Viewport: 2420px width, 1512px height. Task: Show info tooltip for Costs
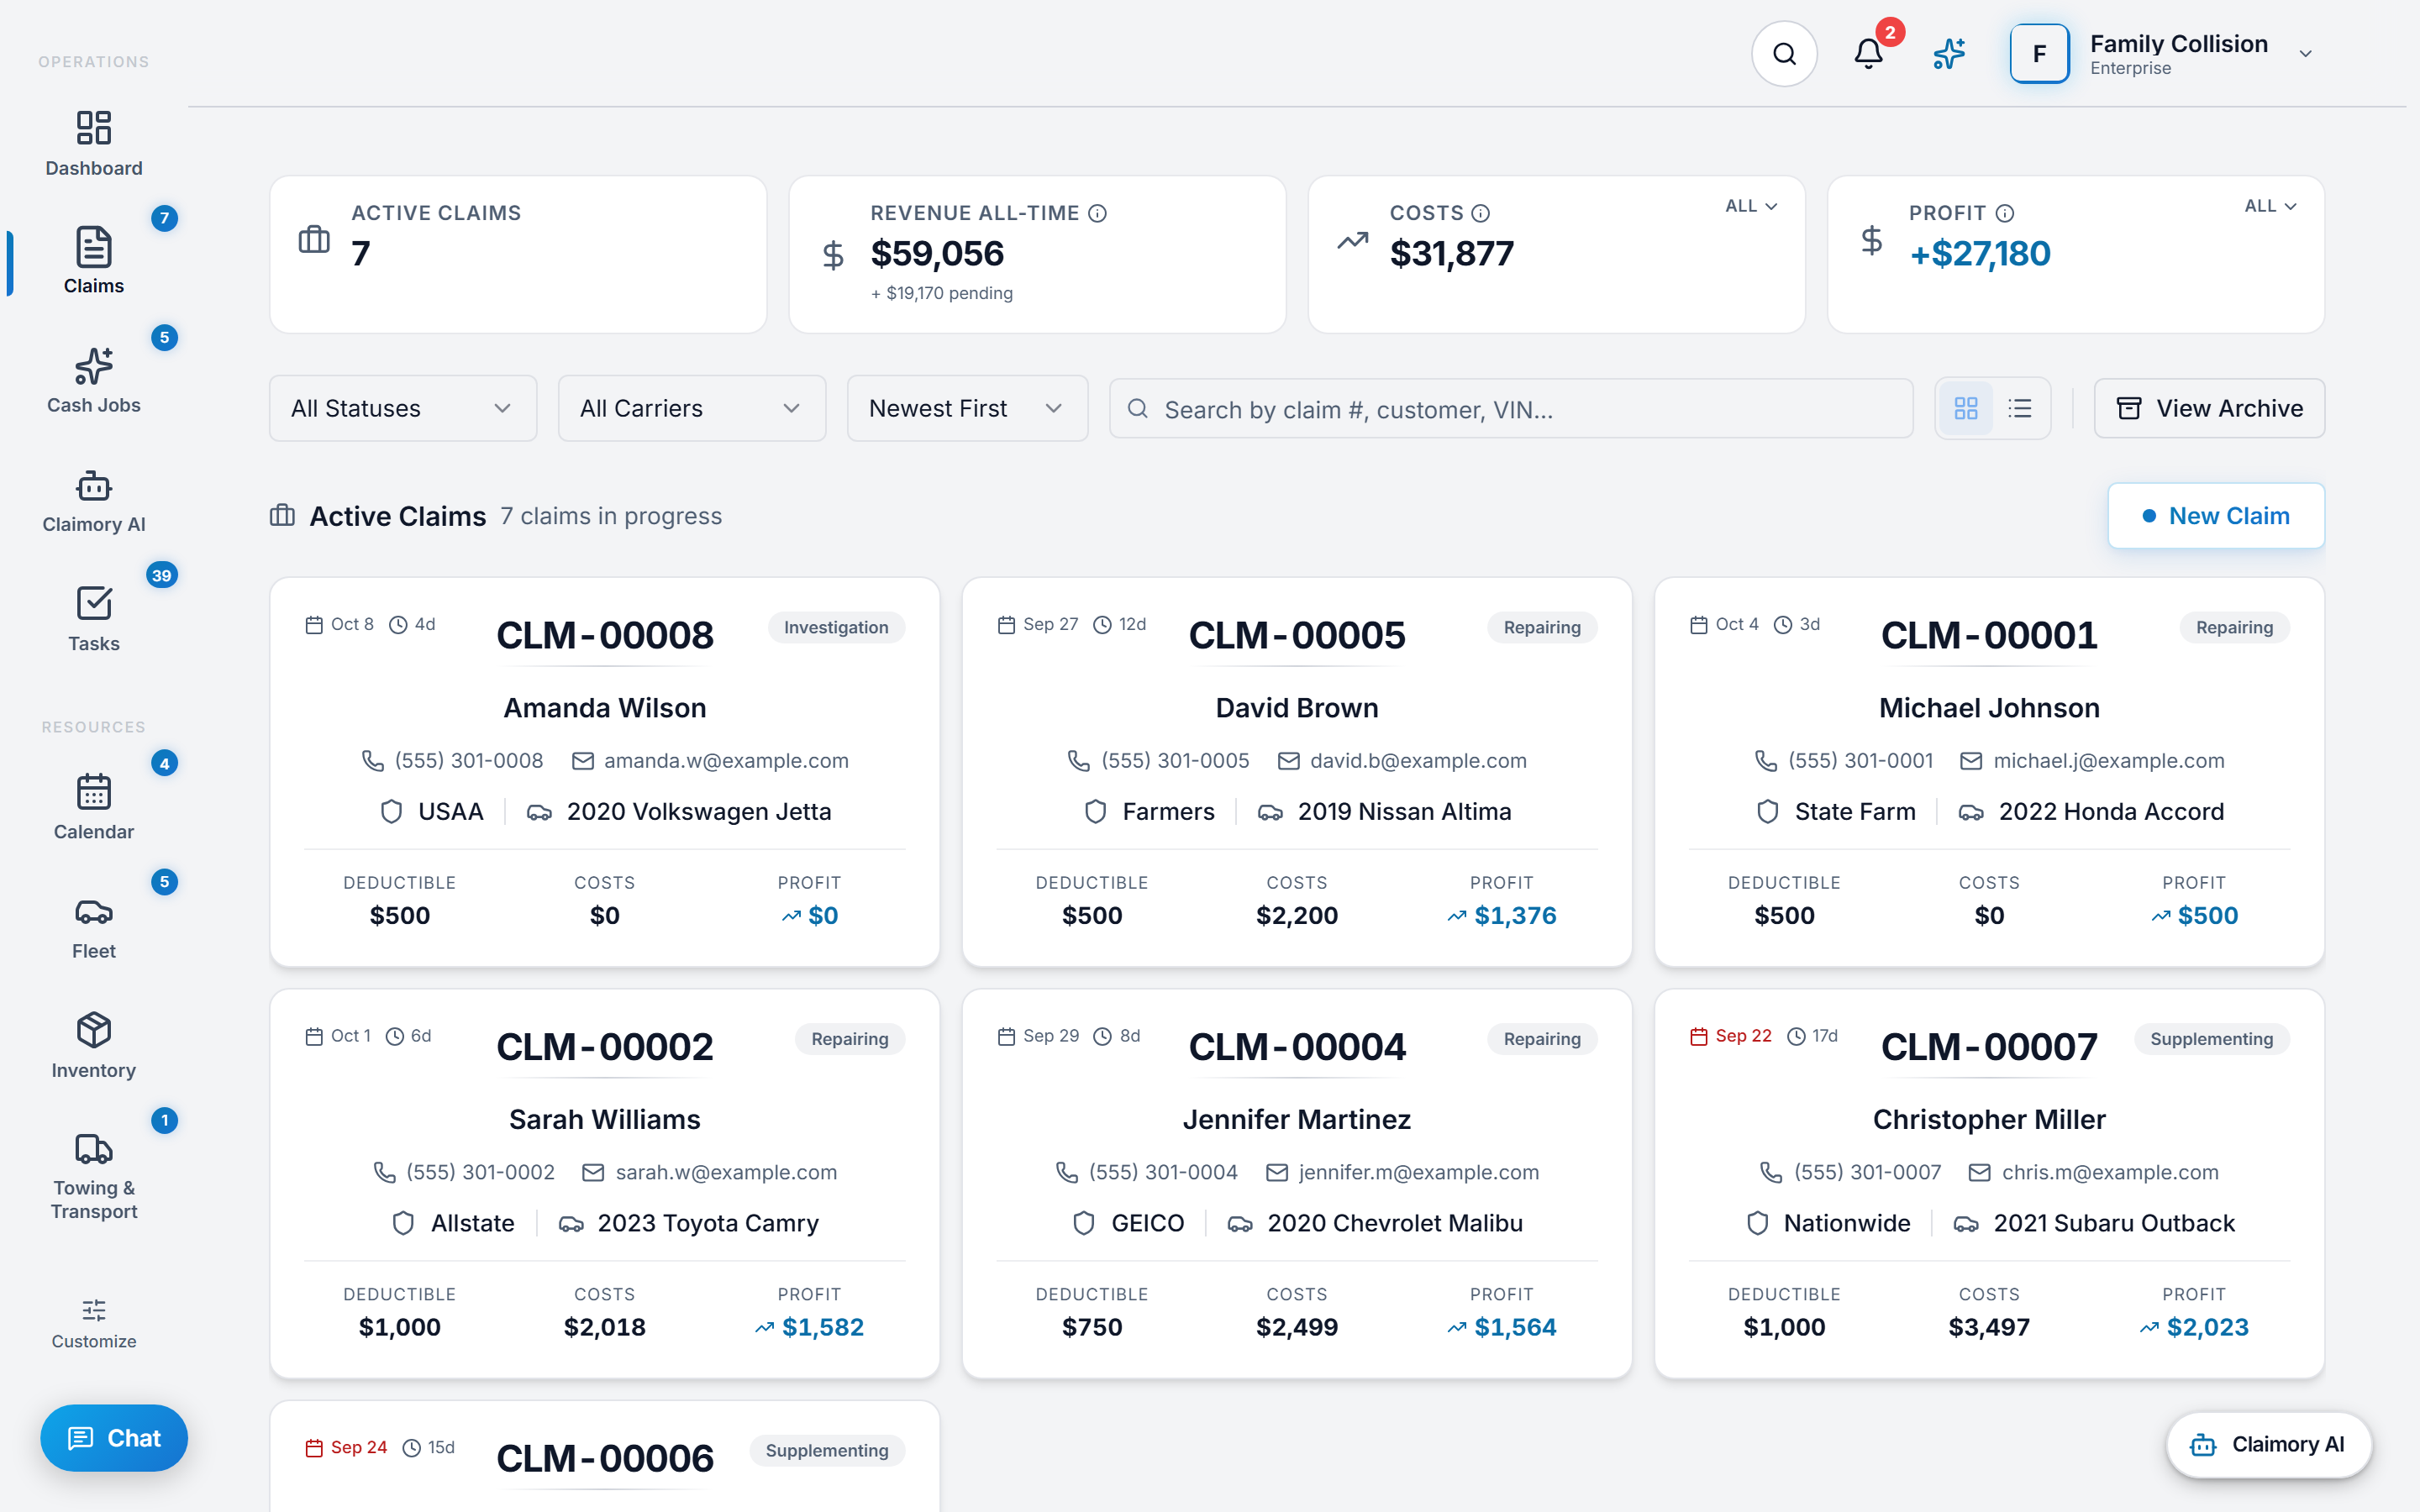coord(1481,213)
